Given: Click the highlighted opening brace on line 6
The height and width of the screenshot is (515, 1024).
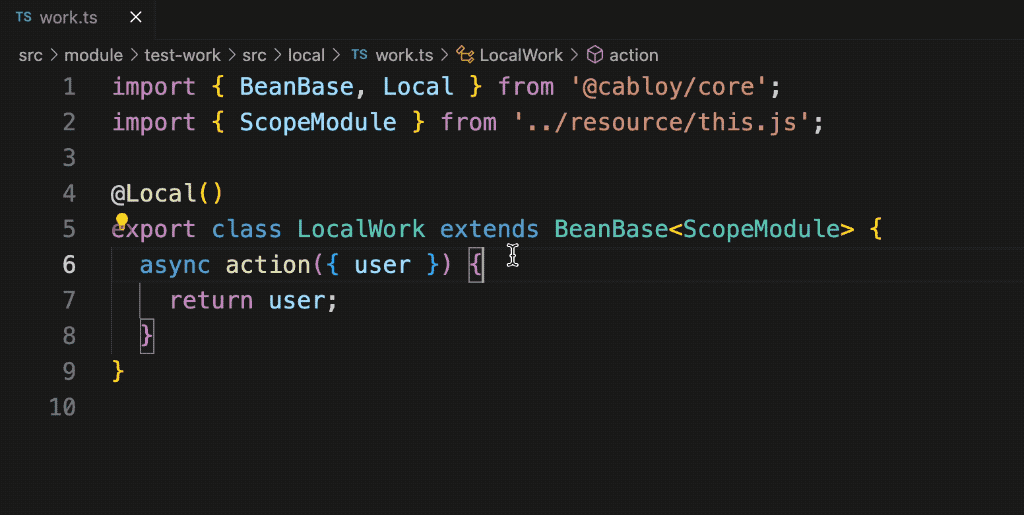Looking at the screenshot, I should click(x=476, y=264).
